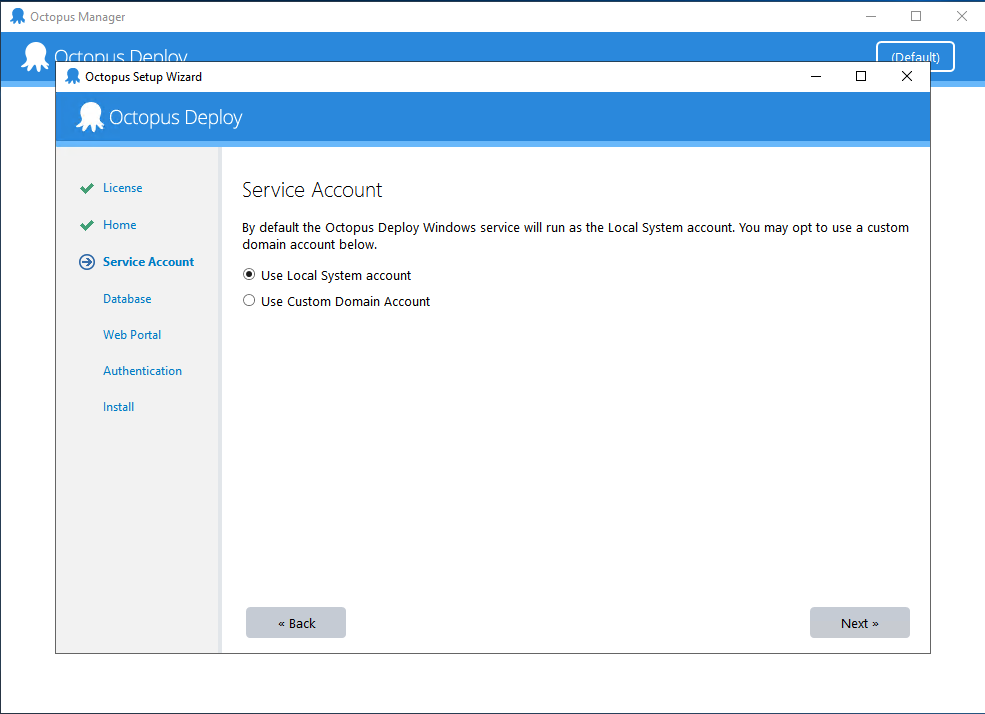The image size is (985, 714).
Task: Jump to the Database step
Action: click(127, 299)
